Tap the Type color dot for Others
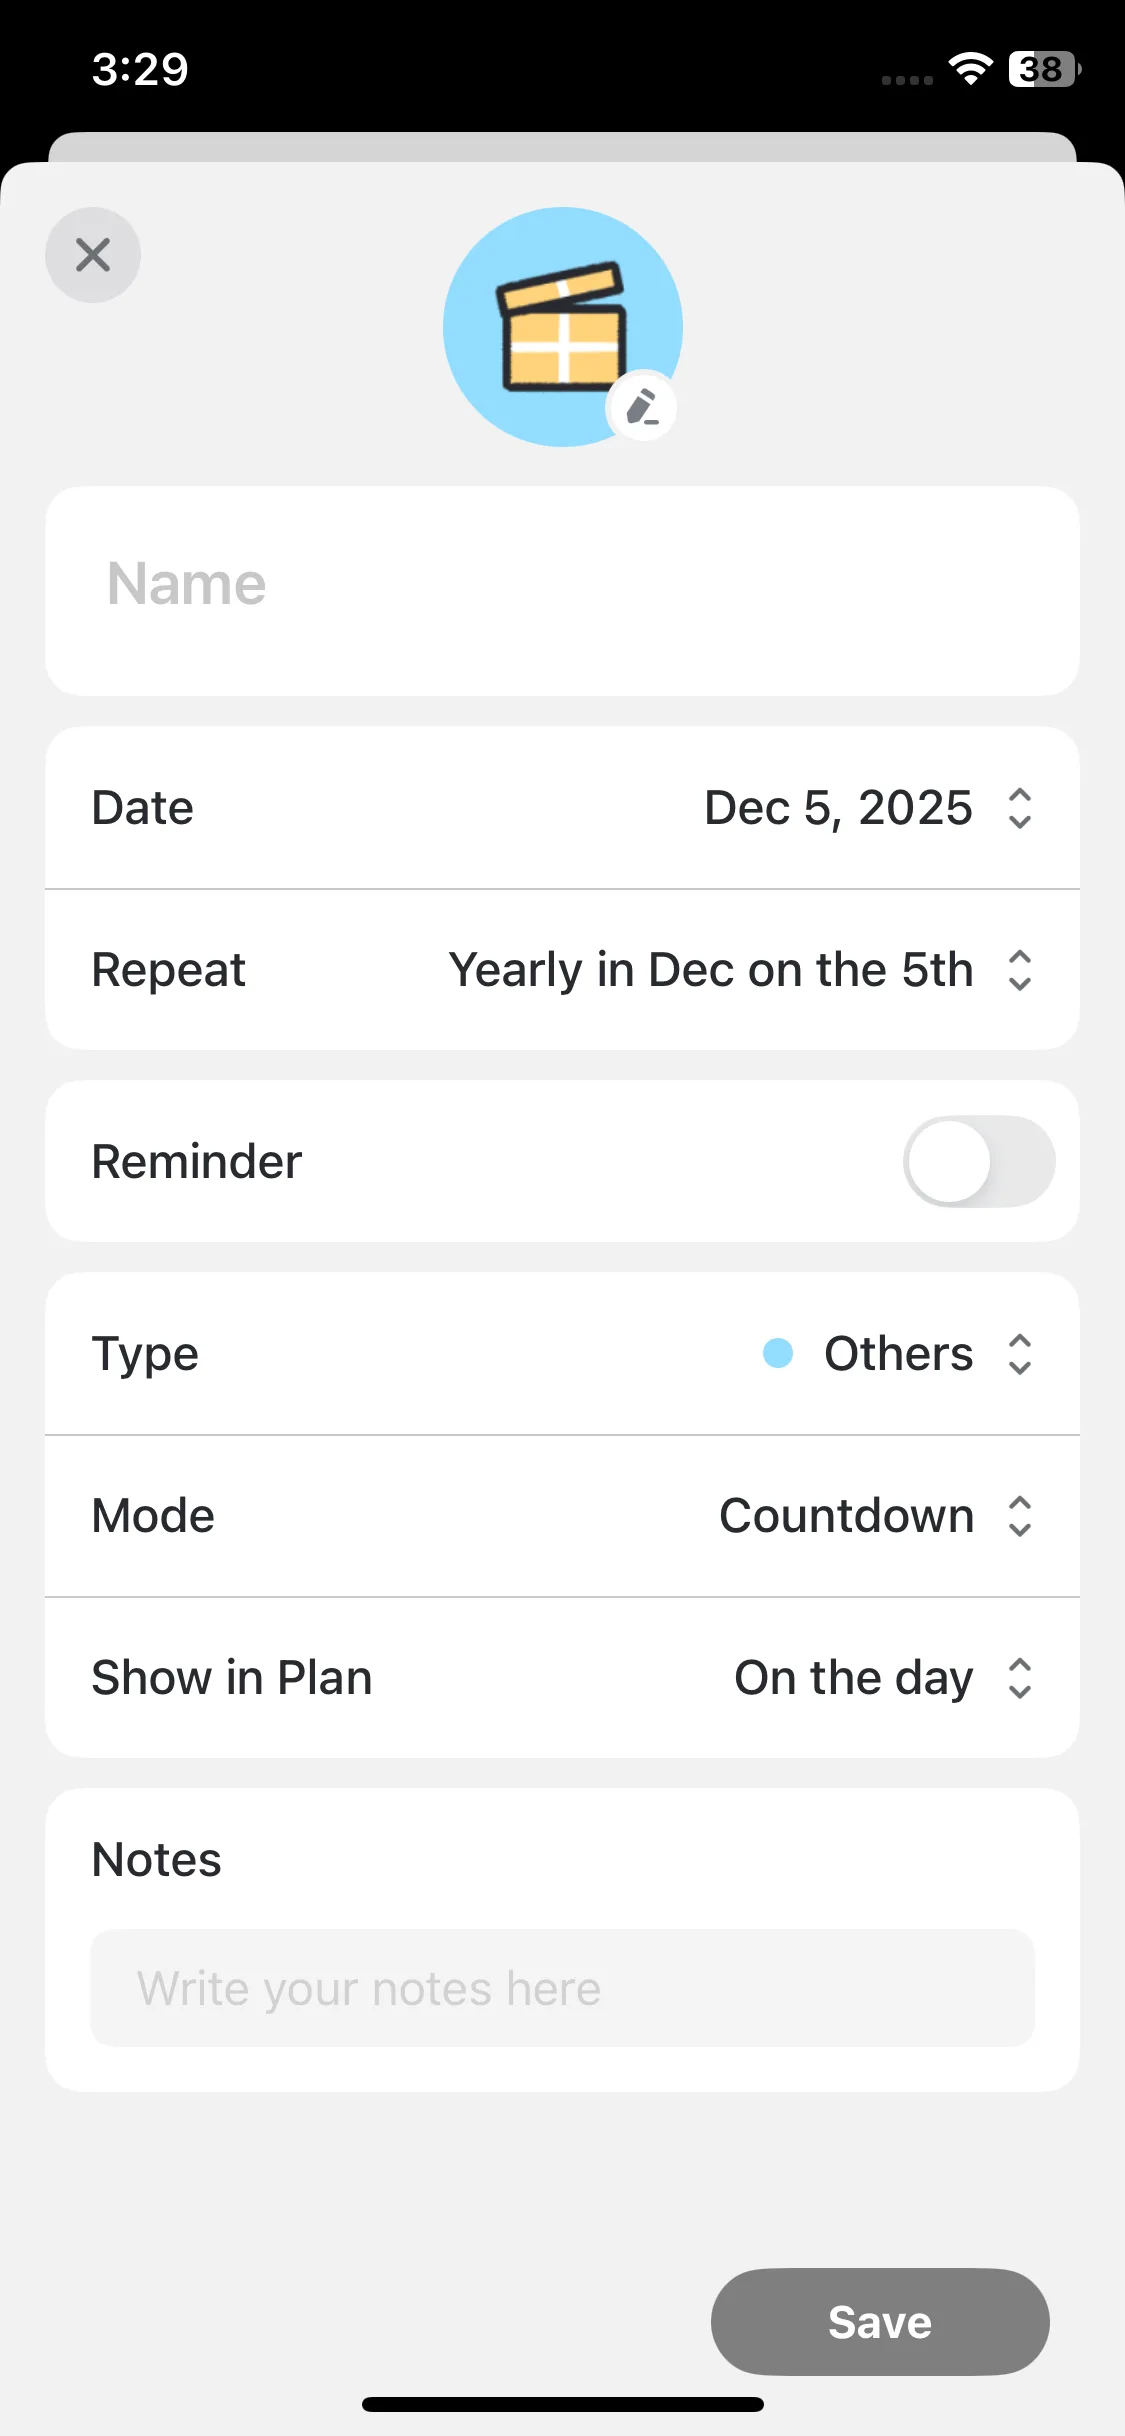This screenshot has width=1125, height=2436. point(778,1353)
